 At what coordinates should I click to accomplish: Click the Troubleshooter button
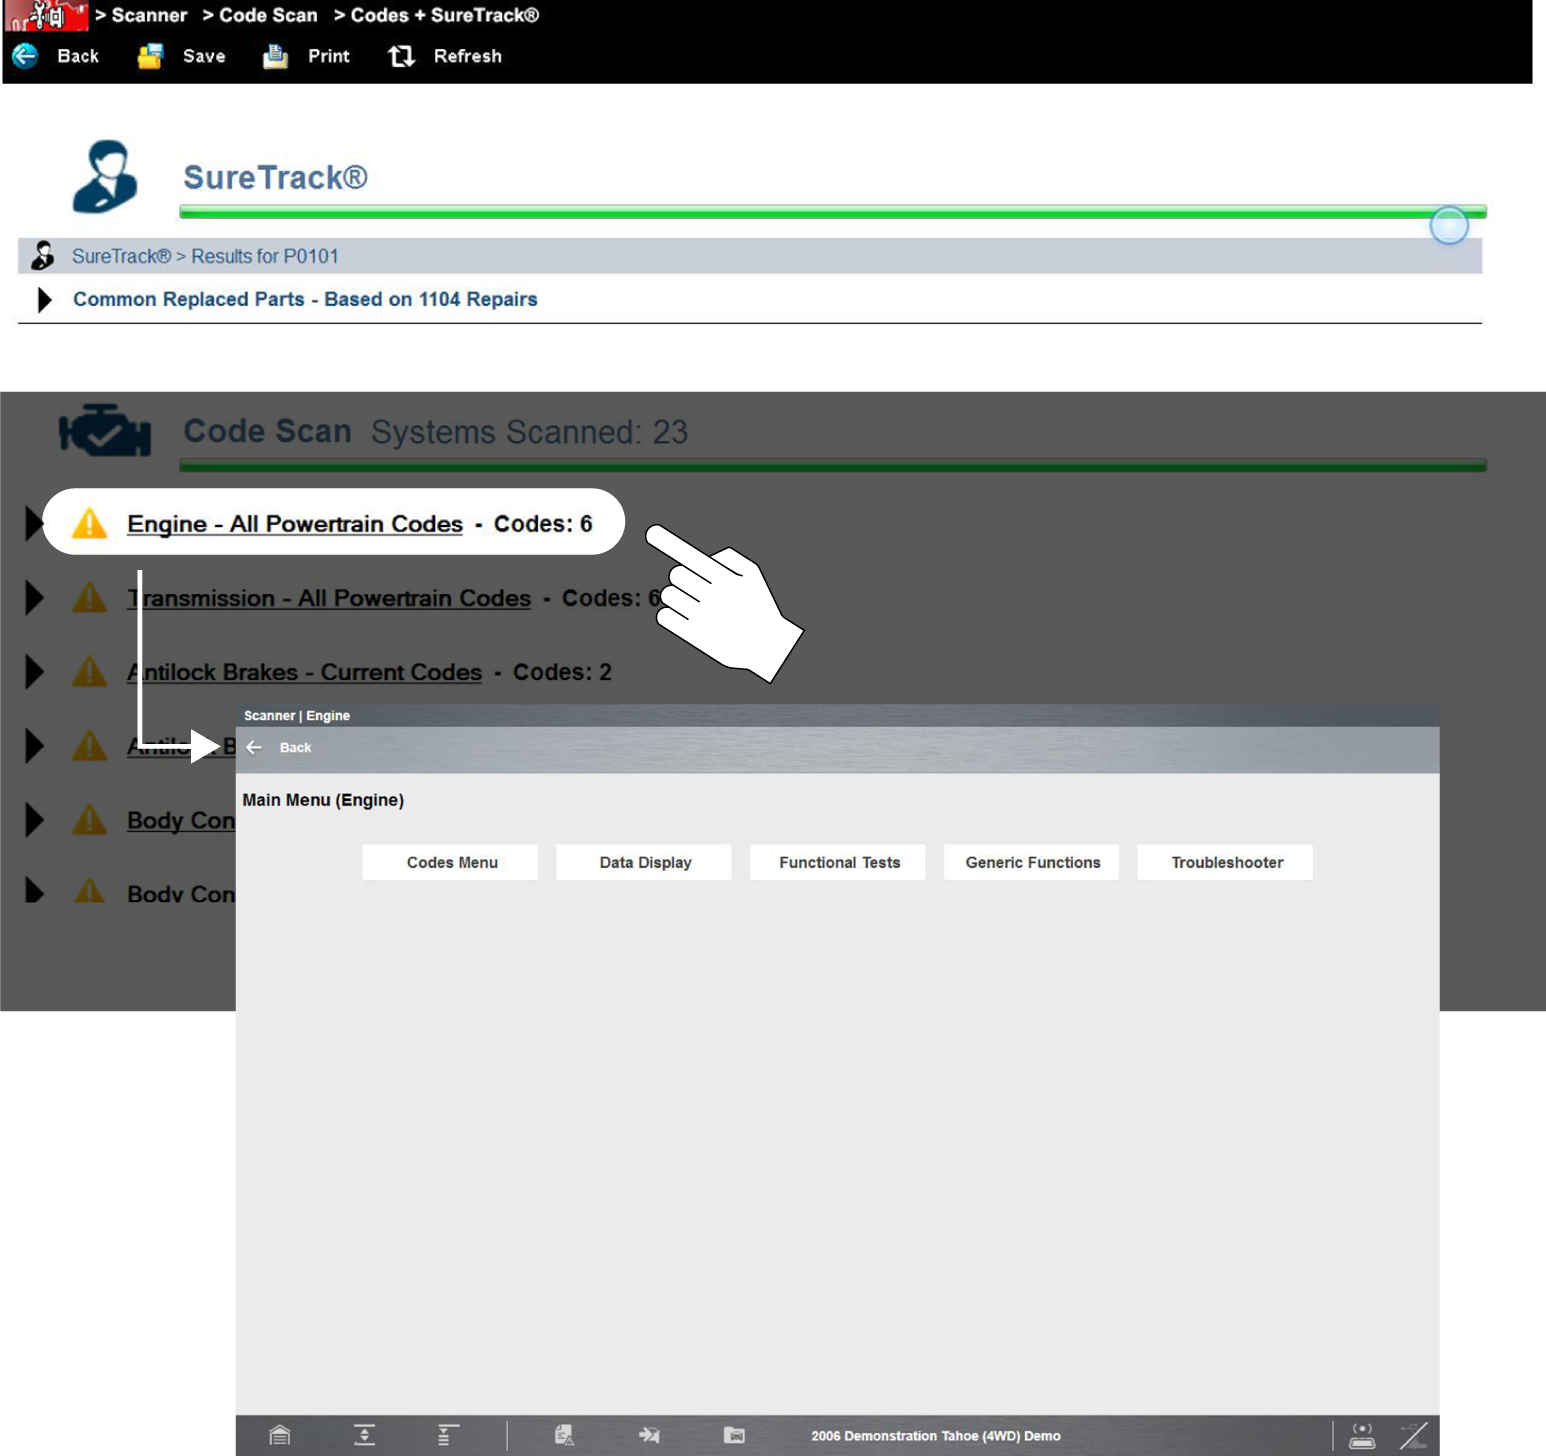tap(1225, 862)
